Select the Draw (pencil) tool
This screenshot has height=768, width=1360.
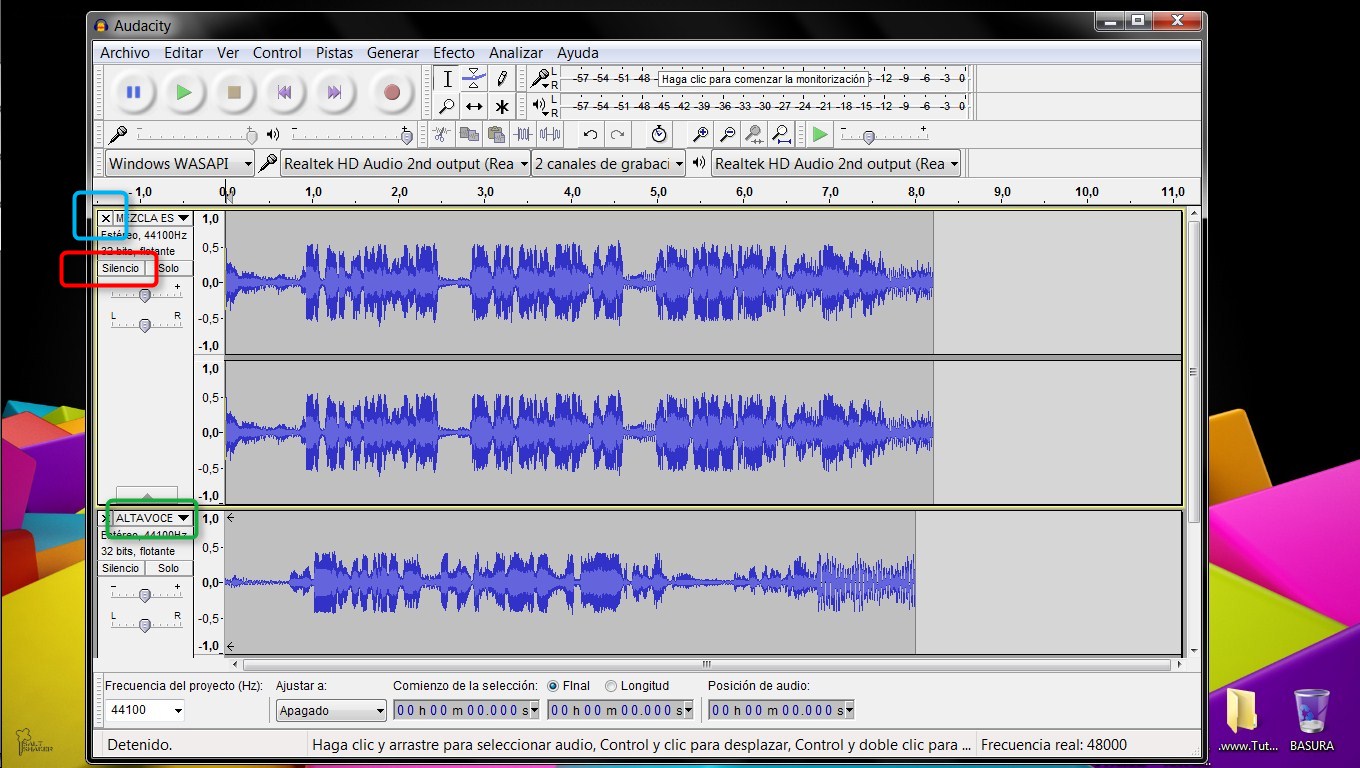(x=502, y=79)
